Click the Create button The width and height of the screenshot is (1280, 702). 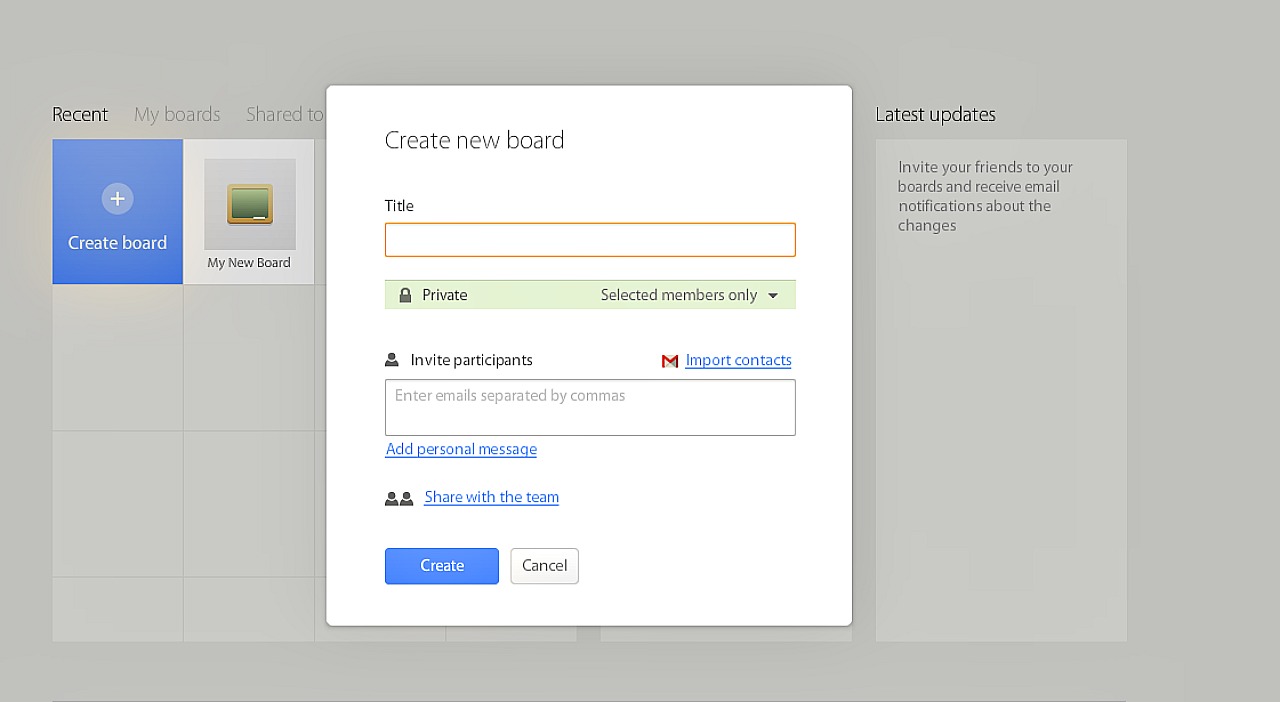pos(441,566)
